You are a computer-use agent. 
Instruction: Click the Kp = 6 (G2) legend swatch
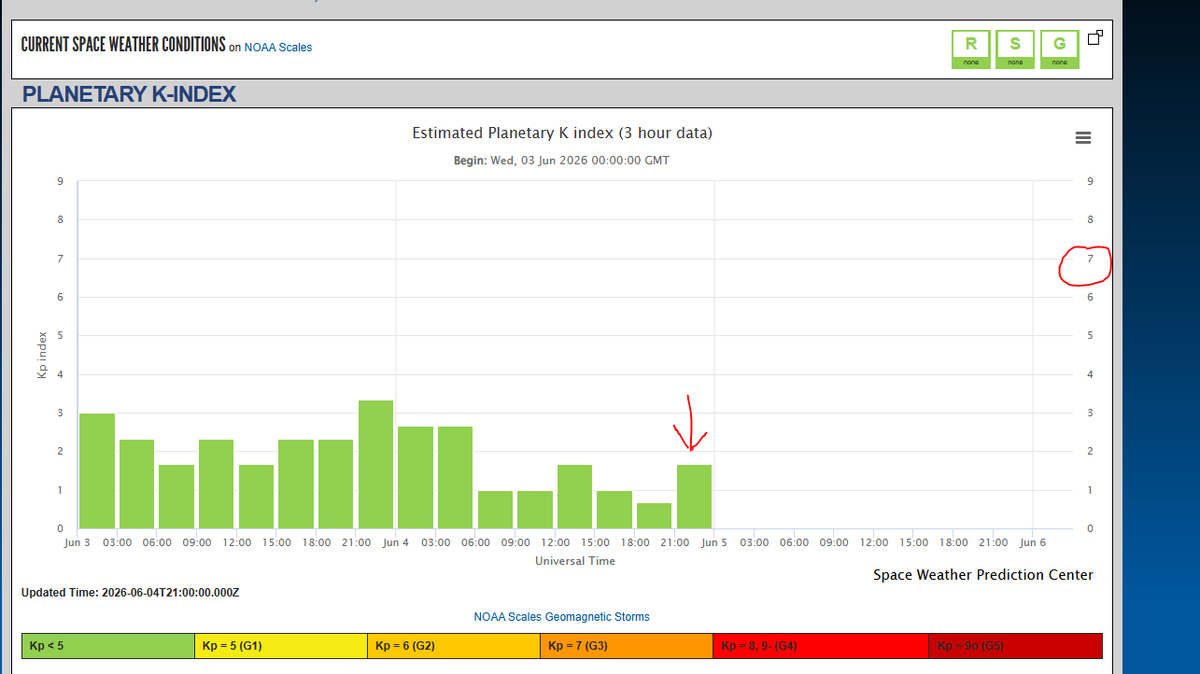click(454, 646)
